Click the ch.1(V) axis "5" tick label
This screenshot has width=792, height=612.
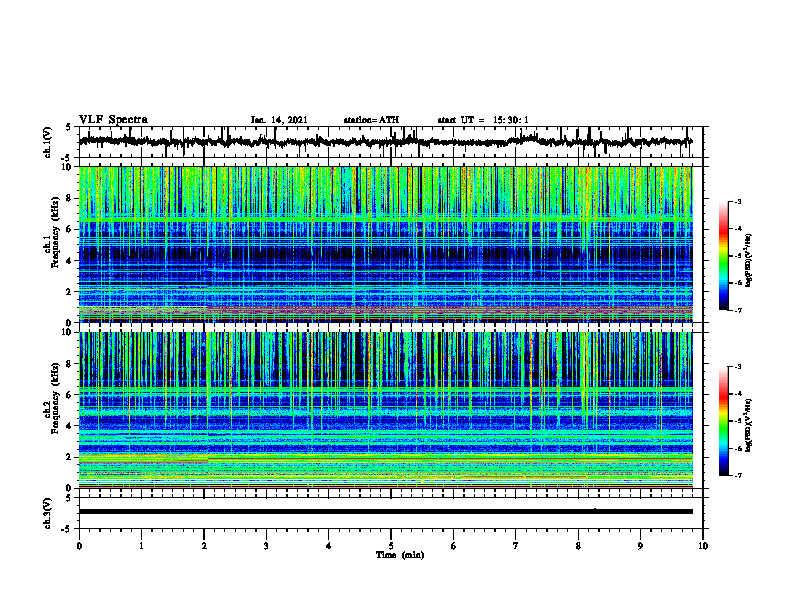(x=68, y=128)
